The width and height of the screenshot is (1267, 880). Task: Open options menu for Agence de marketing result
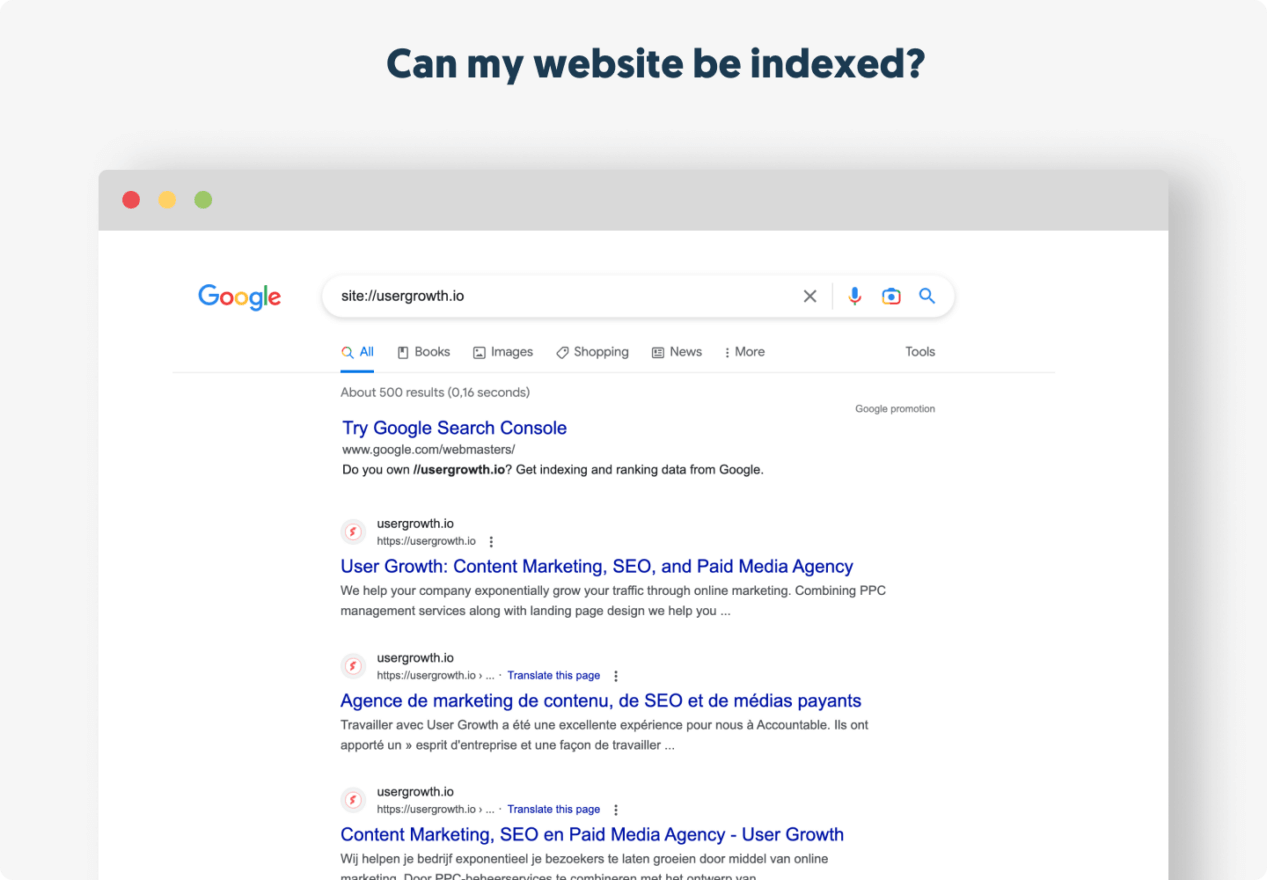coord(616,676)
